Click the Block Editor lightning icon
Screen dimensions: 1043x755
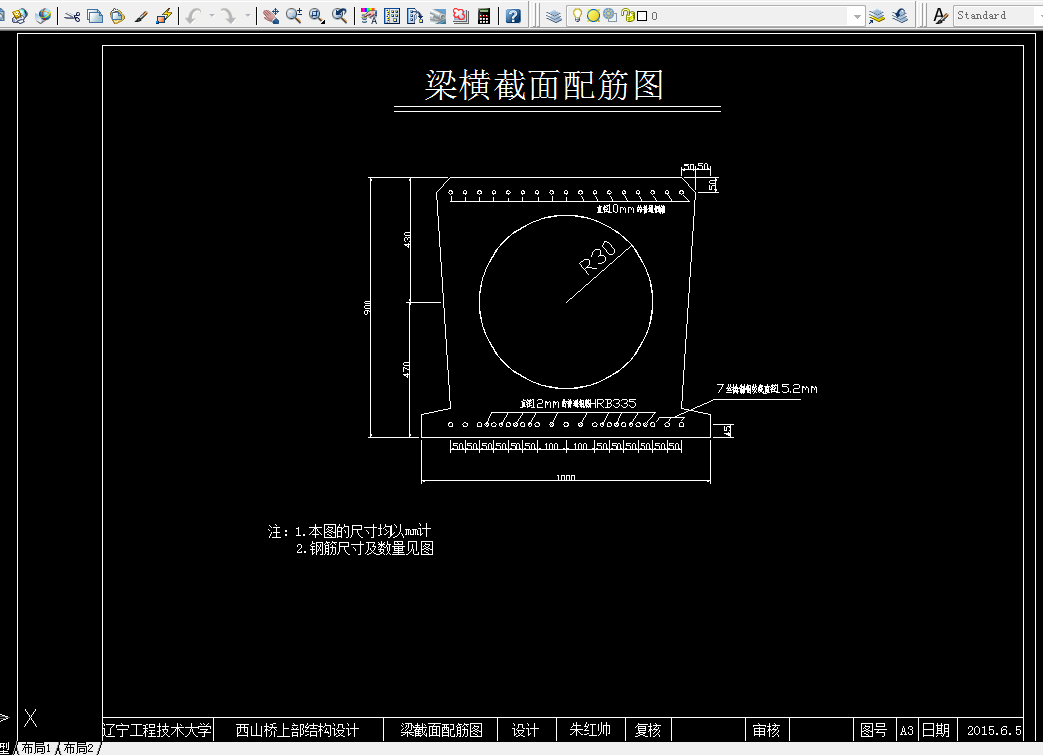pos(164,15)
